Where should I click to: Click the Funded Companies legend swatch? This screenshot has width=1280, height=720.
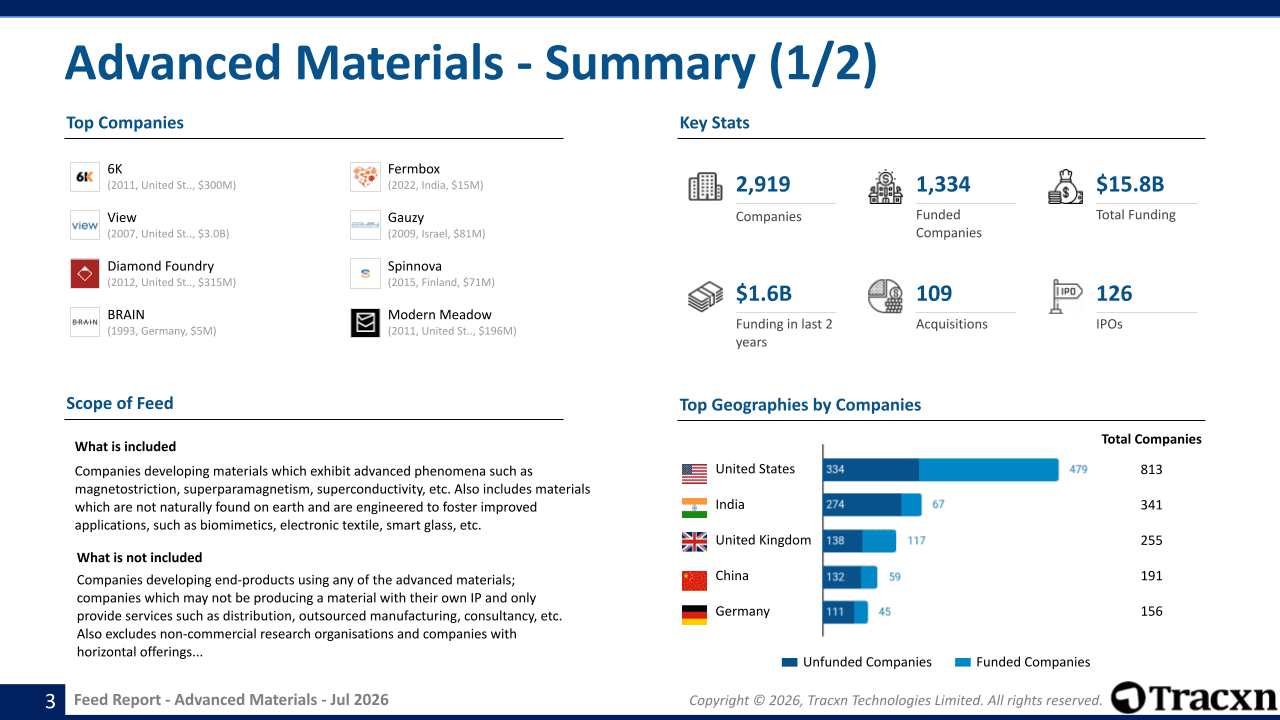pos(963,662)
